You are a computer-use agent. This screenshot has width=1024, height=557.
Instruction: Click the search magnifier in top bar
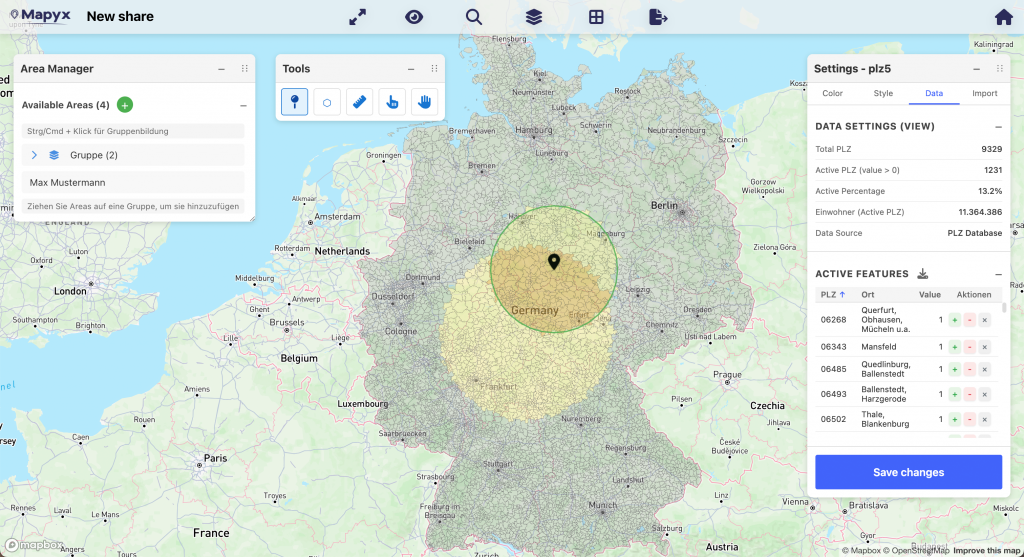click(x=474, y=17)
